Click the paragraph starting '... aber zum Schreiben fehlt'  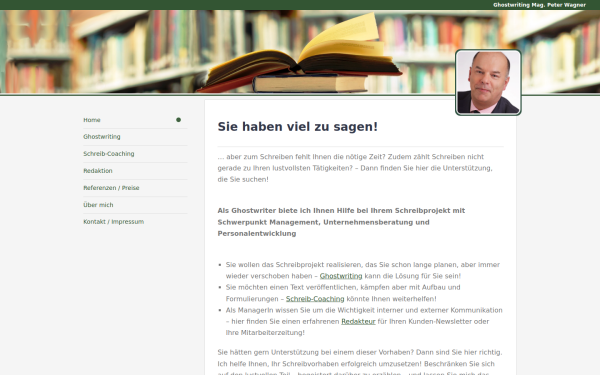[355, 168]
